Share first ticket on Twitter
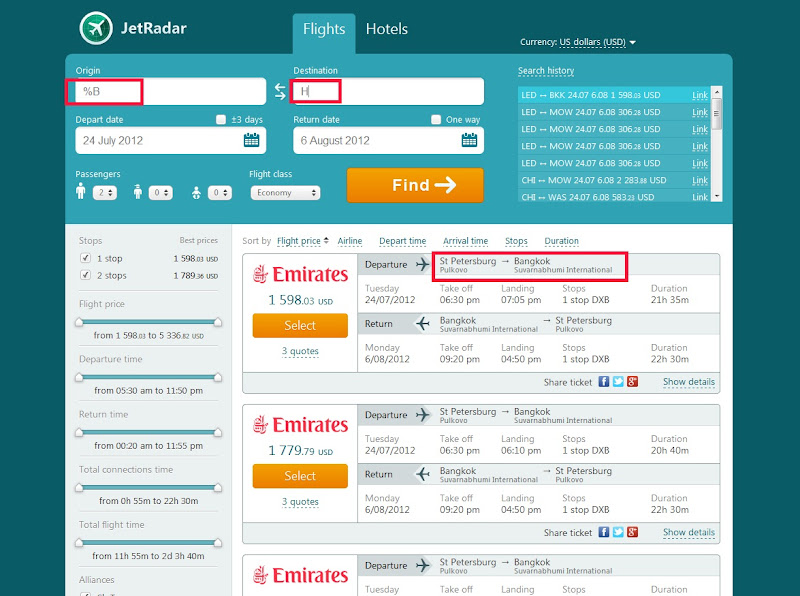This screenshot has height=596, width=800. (618, 382)
